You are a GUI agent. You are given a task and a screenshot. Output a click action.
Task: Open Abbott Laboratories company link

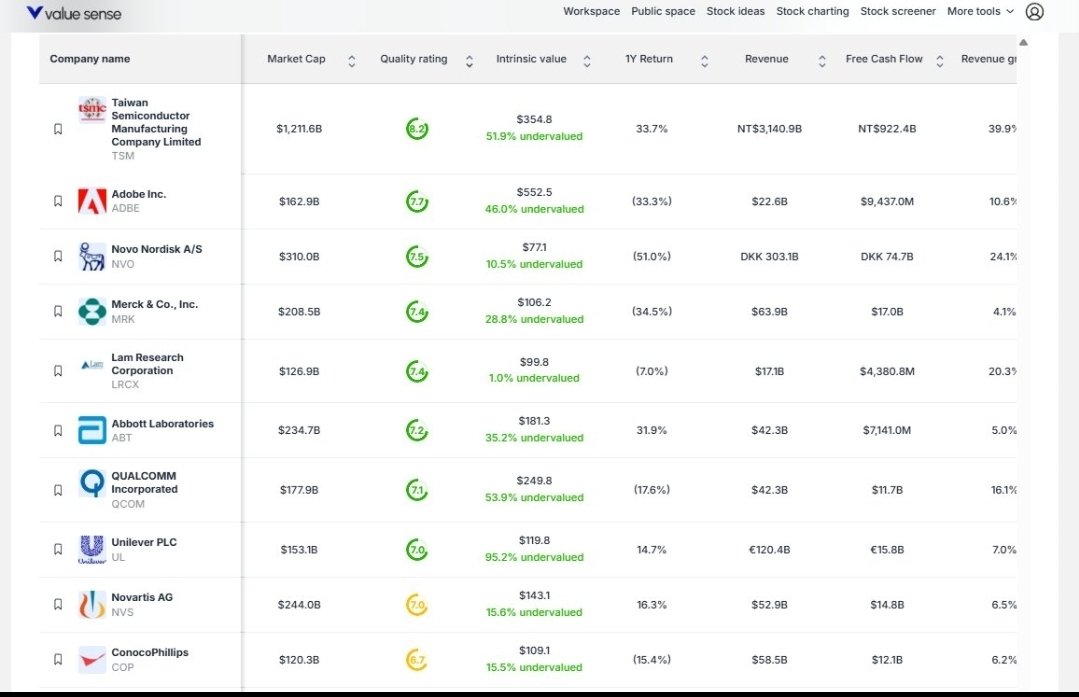click(162, 424)
